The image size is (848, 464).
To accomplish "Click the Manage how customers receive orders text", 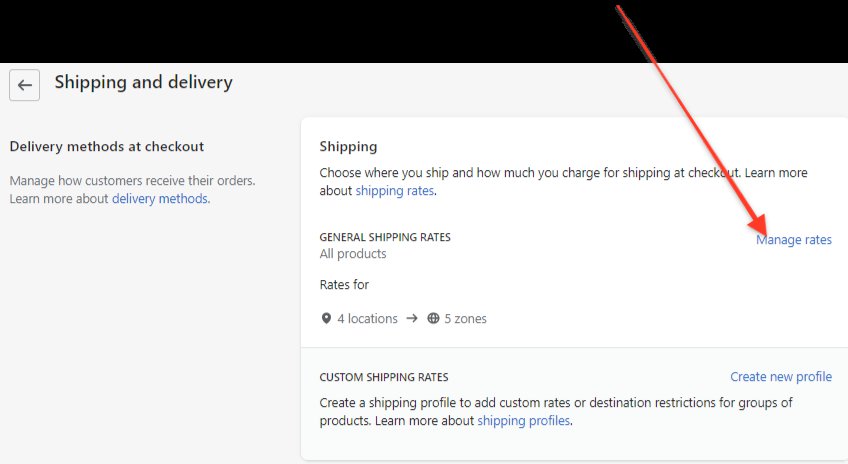I will coord(132,181).
